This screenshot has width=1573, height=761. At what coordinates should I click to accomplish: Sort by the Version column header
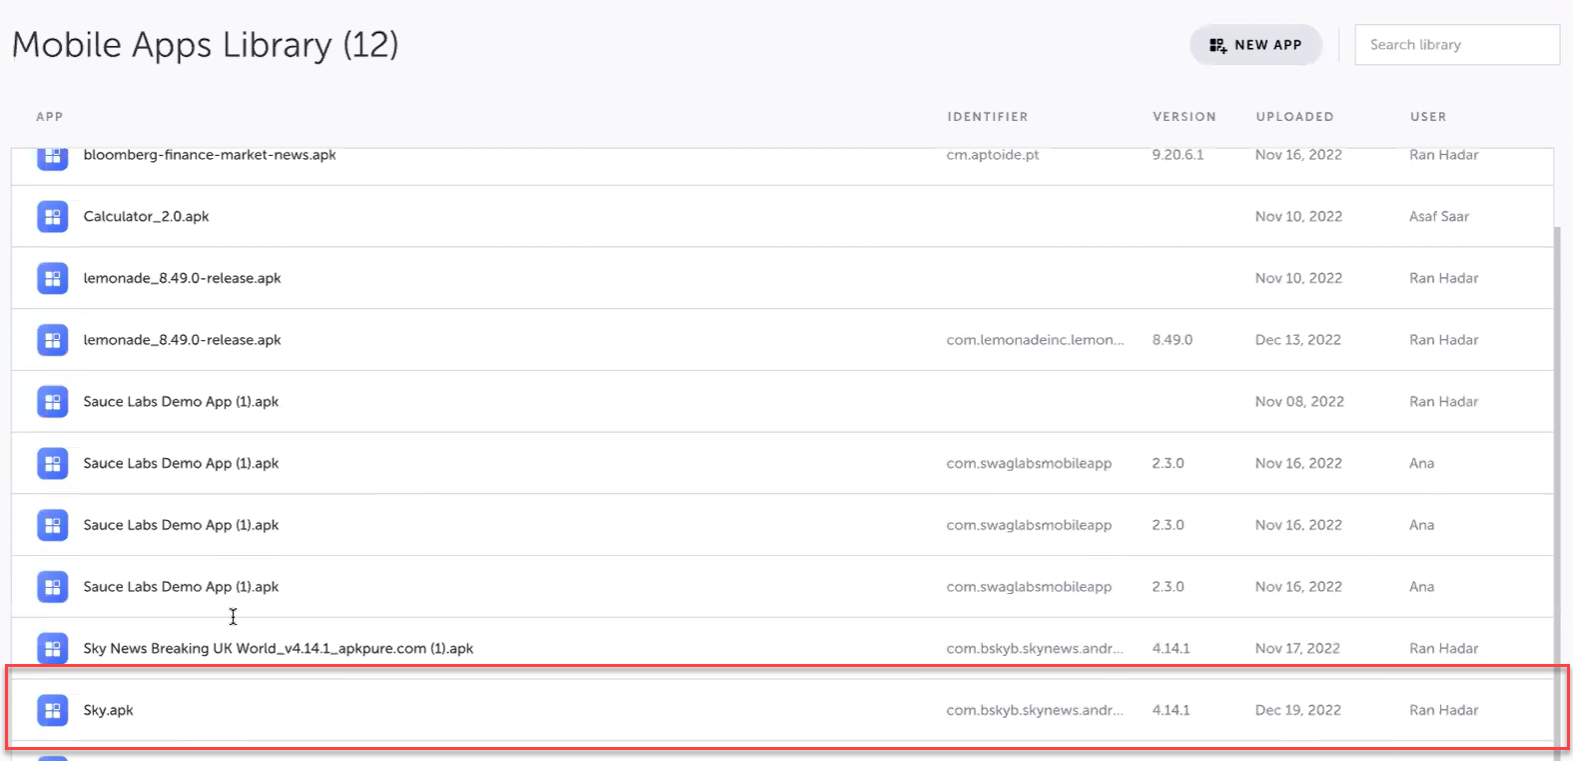[1184, 117]
